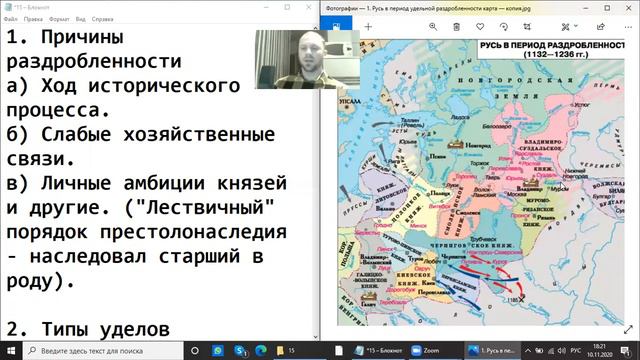
Task: Click the taskbar search box
Action: 103,351
